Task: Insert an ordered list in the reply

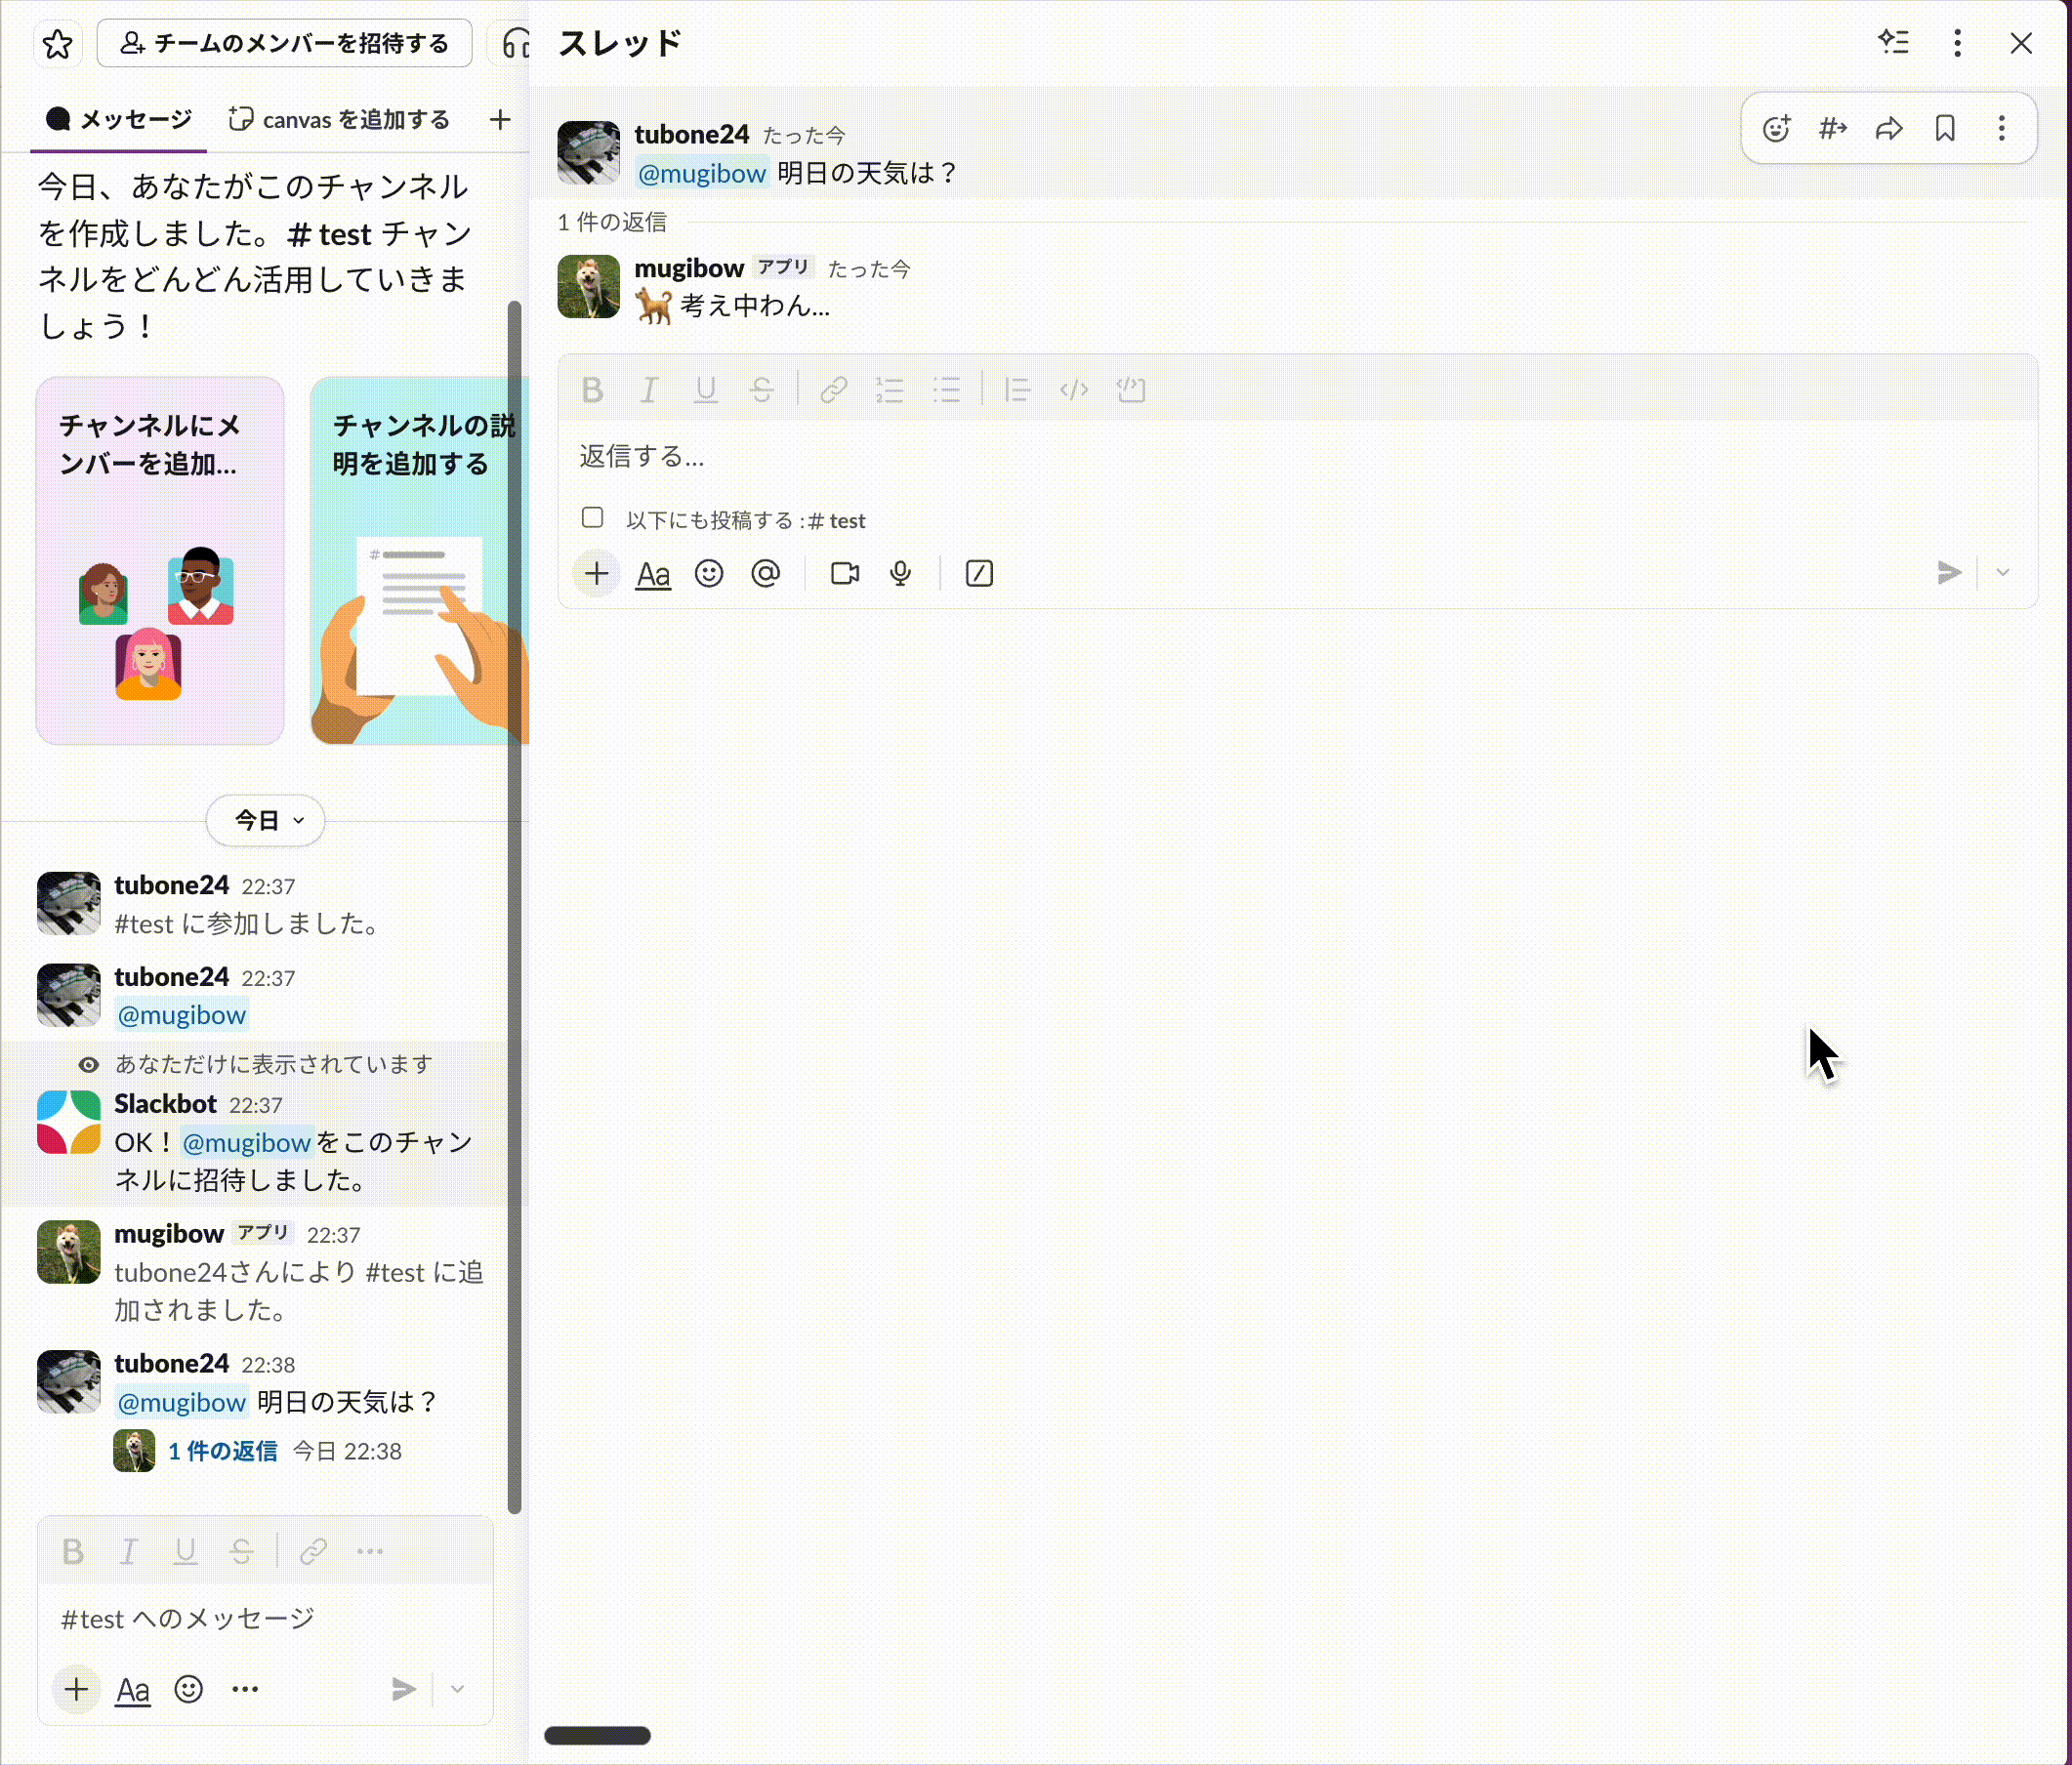Action: [x=889, y=390]
